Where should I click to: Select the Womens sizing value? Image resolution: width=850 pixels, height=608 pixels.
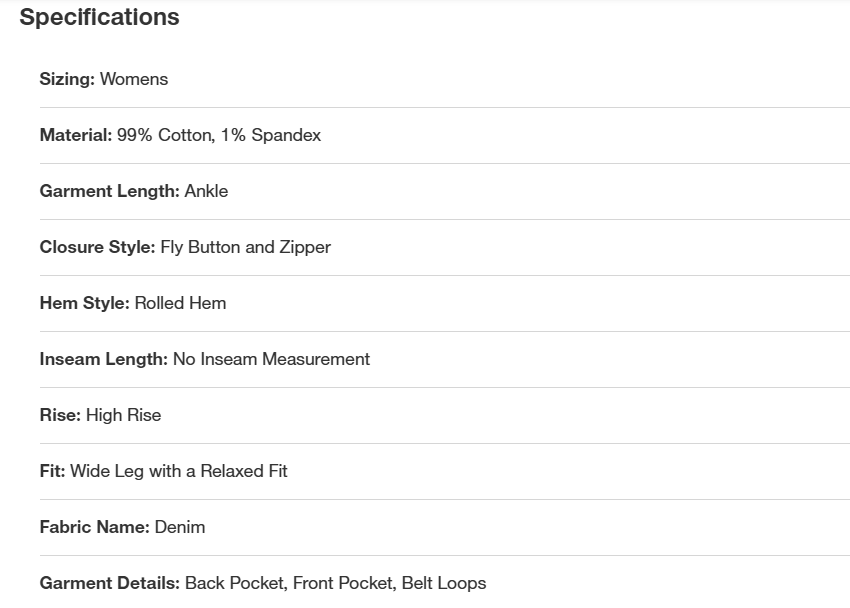(134, 79)
